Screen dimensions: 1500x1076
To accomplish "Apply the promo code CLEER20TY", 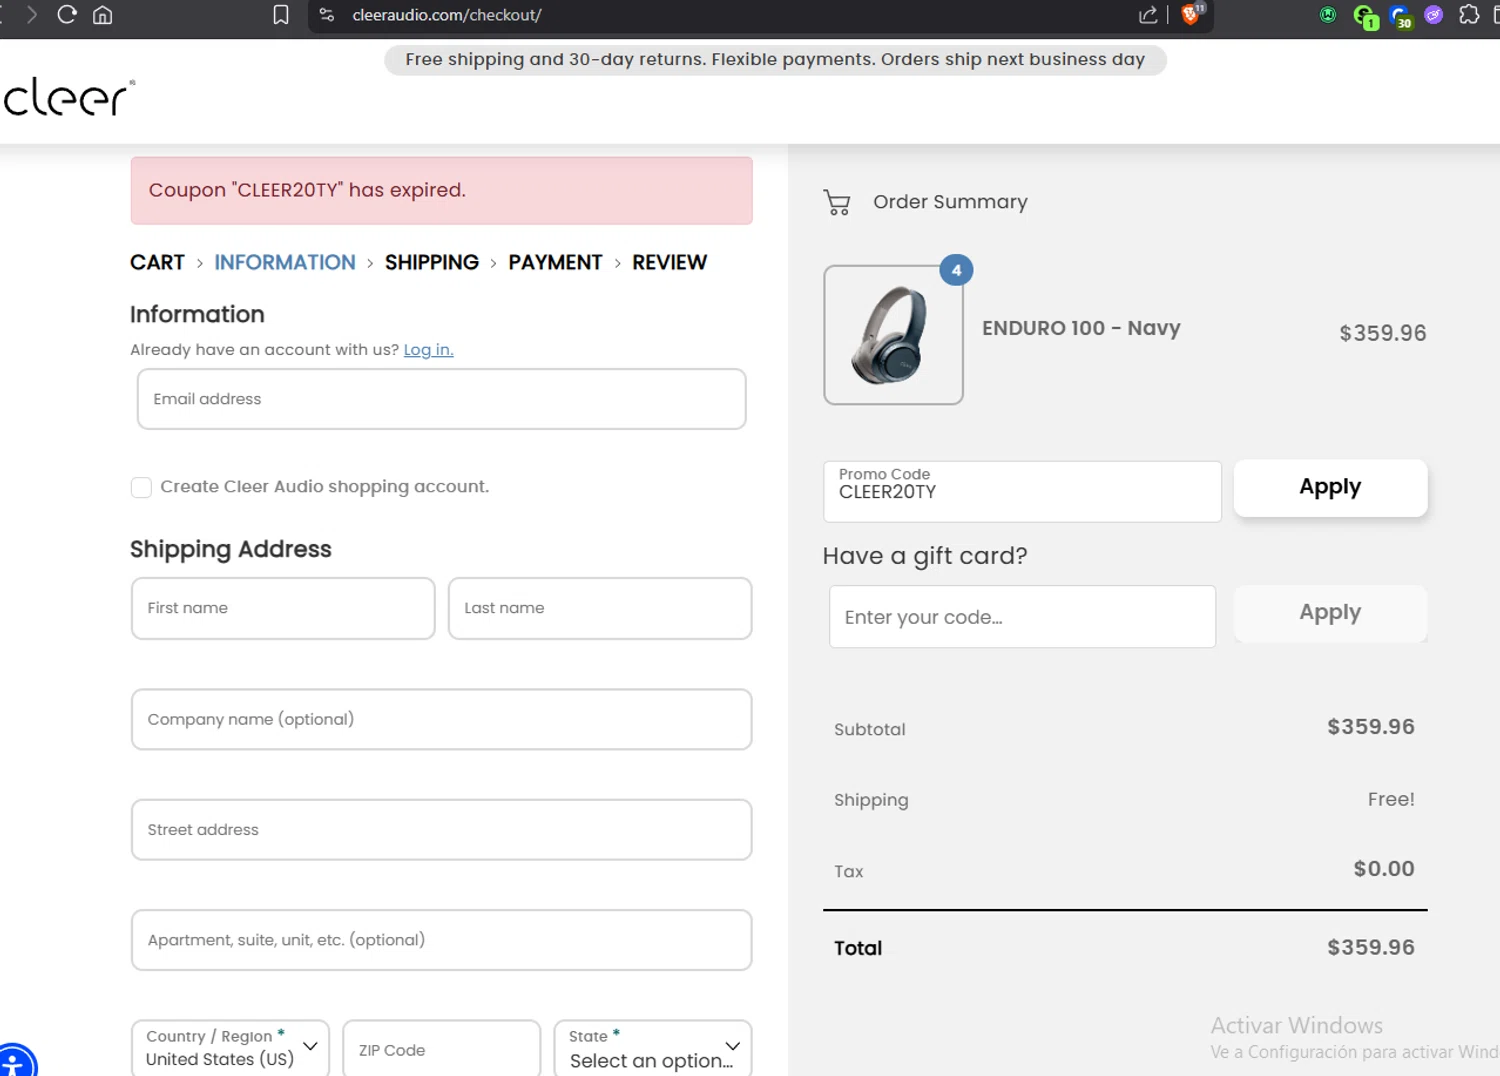I will pyautogui.click(x=1330, y=488).
